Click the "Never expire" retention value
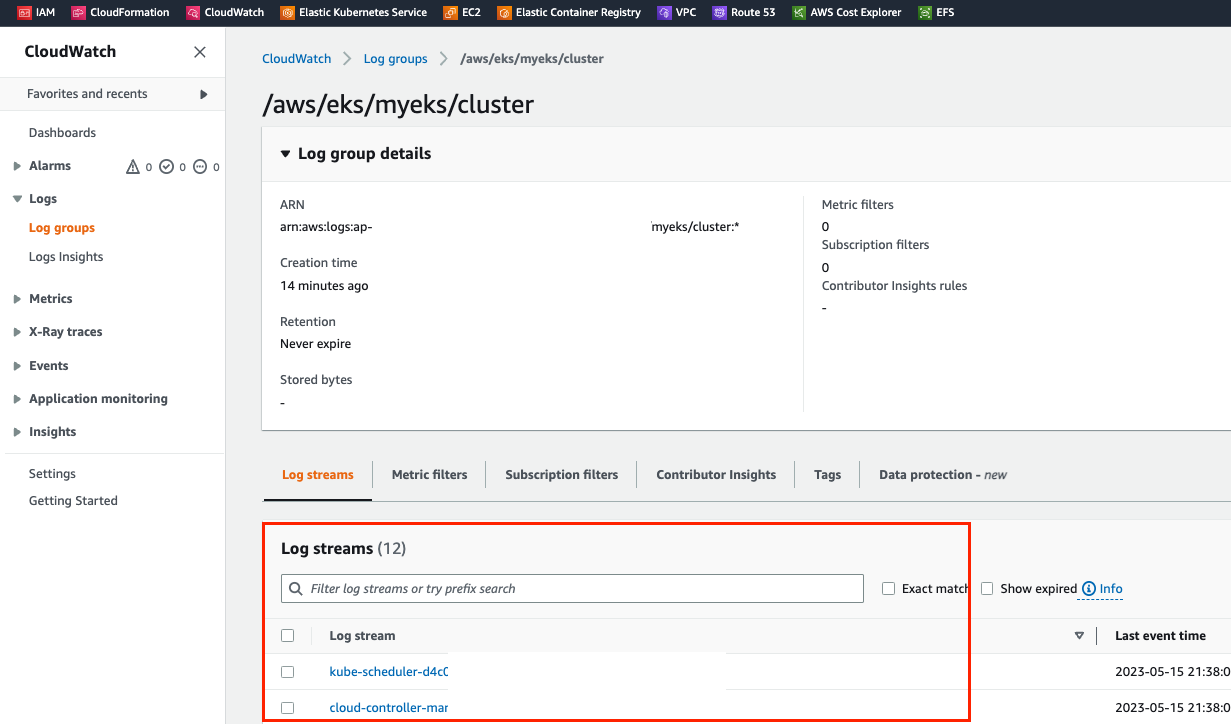The image size is (1231, 724). click(x=315, y=344)
